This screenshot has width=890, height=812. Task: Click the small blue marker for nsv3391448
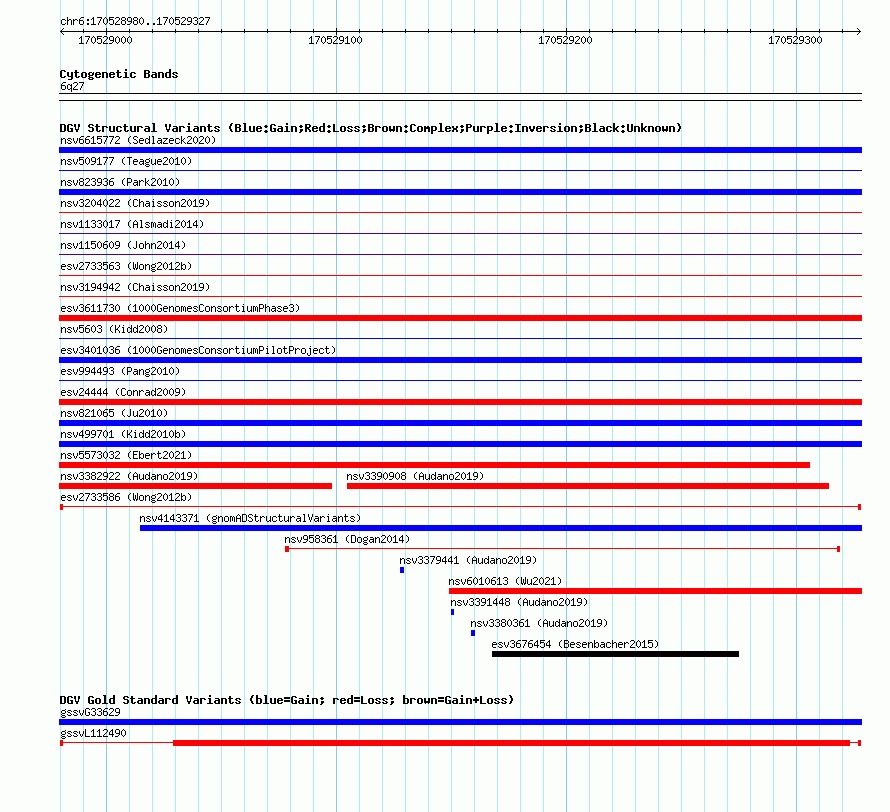pos(452,612)
